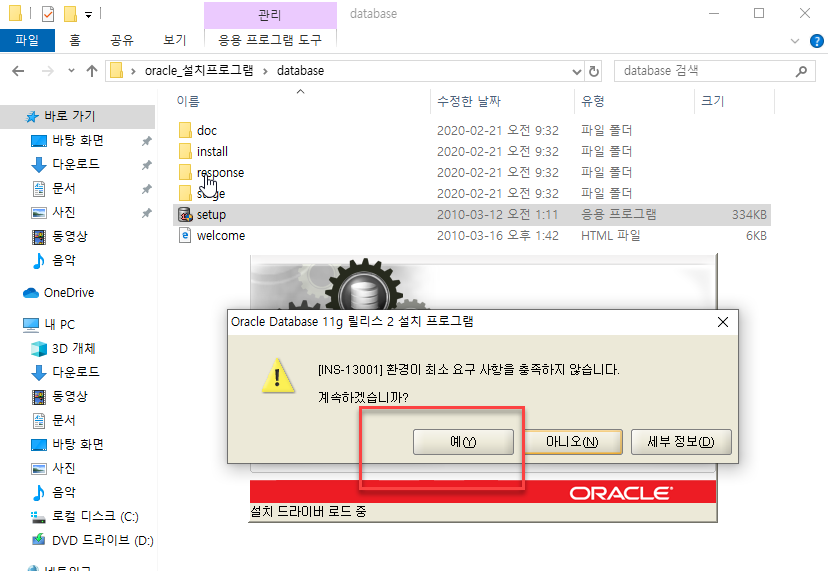The height and width of the screenshot is (571, 828).
Task: Expand the recent locations dropdown arrow
Action: [71, 71]
